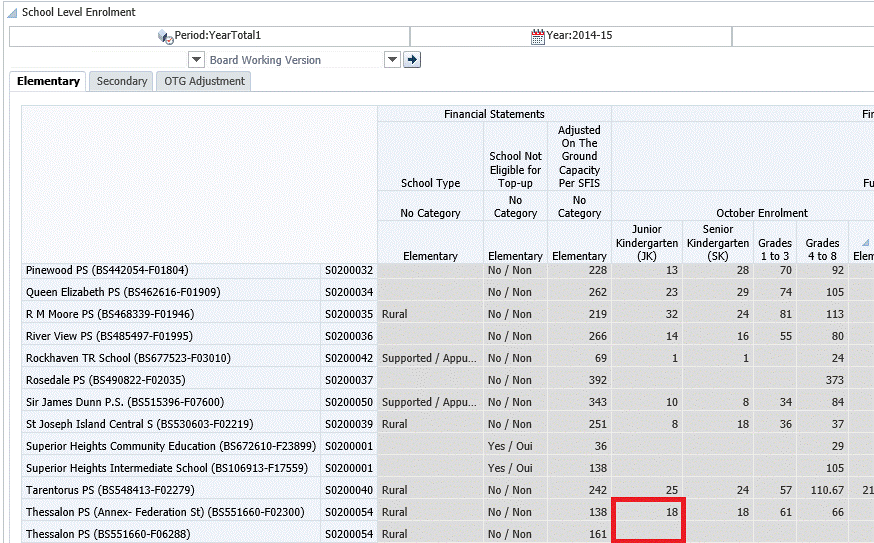Select the Pinewood PS row header

pos(107,270)
